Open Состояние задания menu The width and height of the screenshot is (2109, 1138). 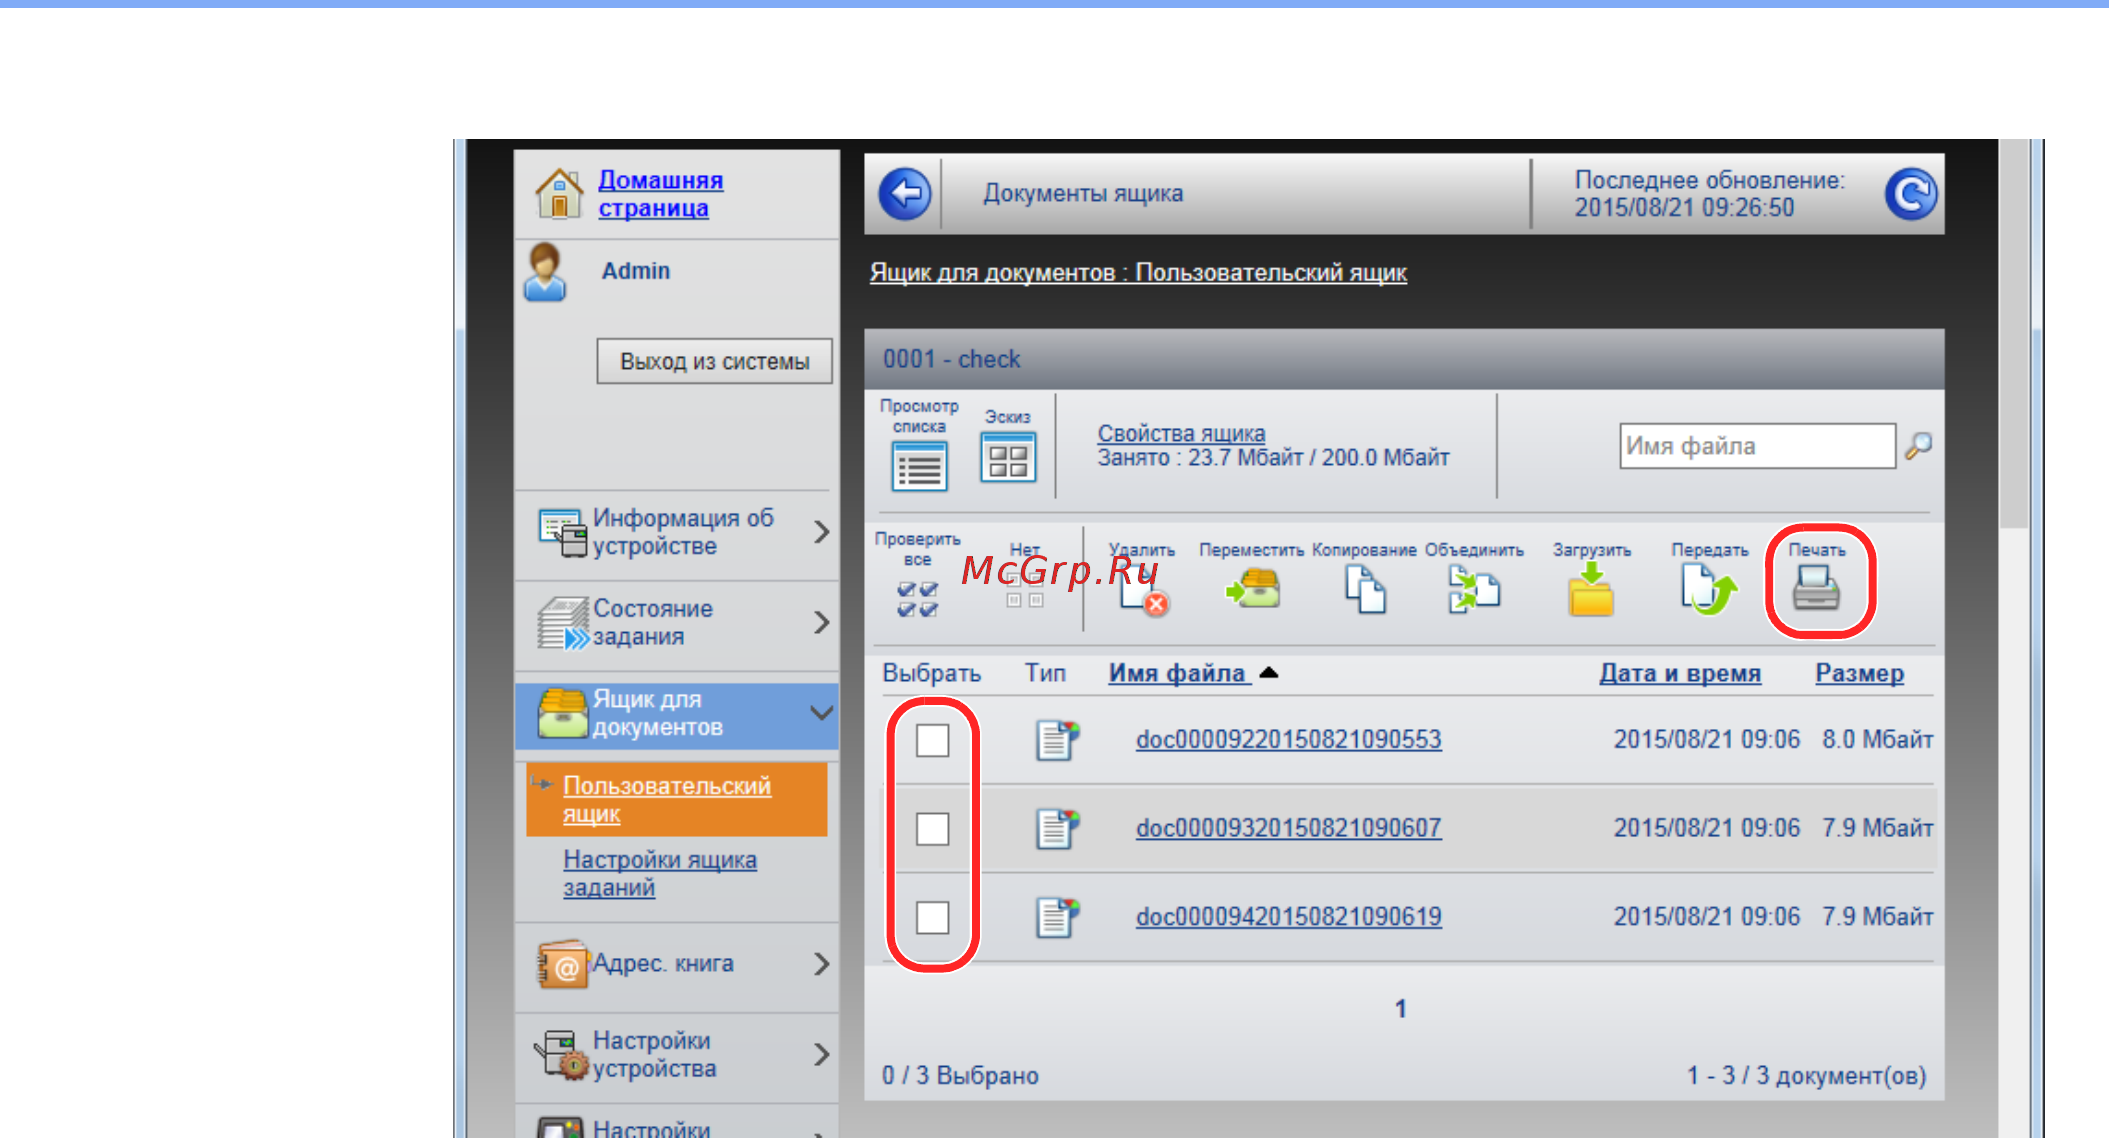click(x=677, y=623)
